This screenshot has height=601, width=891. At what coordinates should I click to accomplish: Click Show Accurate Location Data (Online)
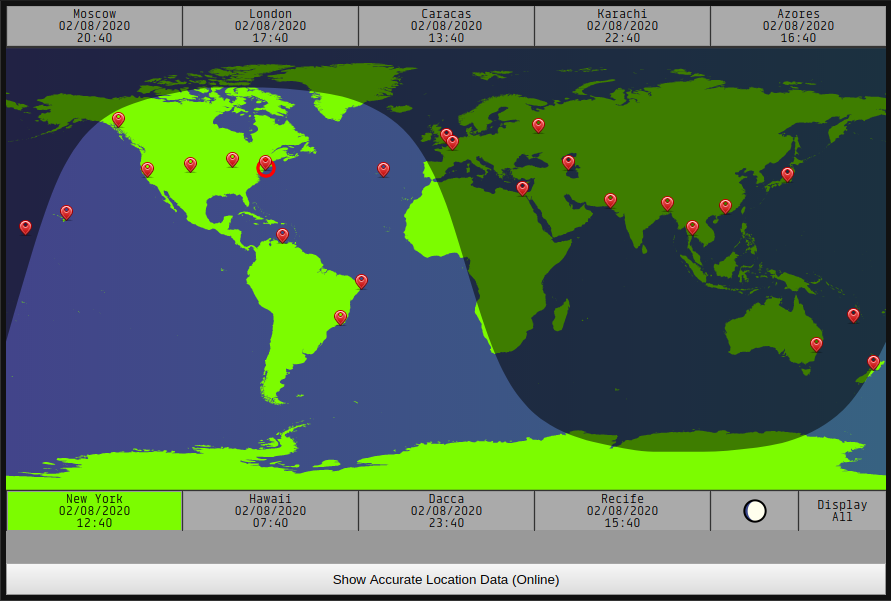446,579
